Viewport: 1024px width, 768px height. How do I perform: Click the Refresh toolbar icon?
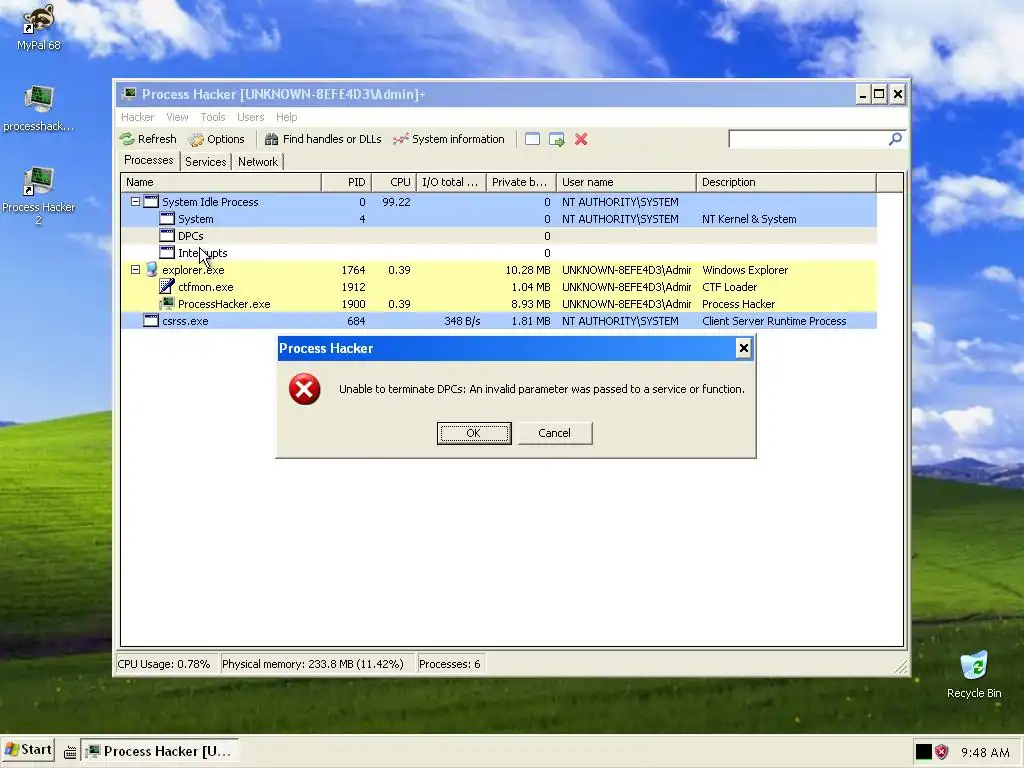point(127,139)
